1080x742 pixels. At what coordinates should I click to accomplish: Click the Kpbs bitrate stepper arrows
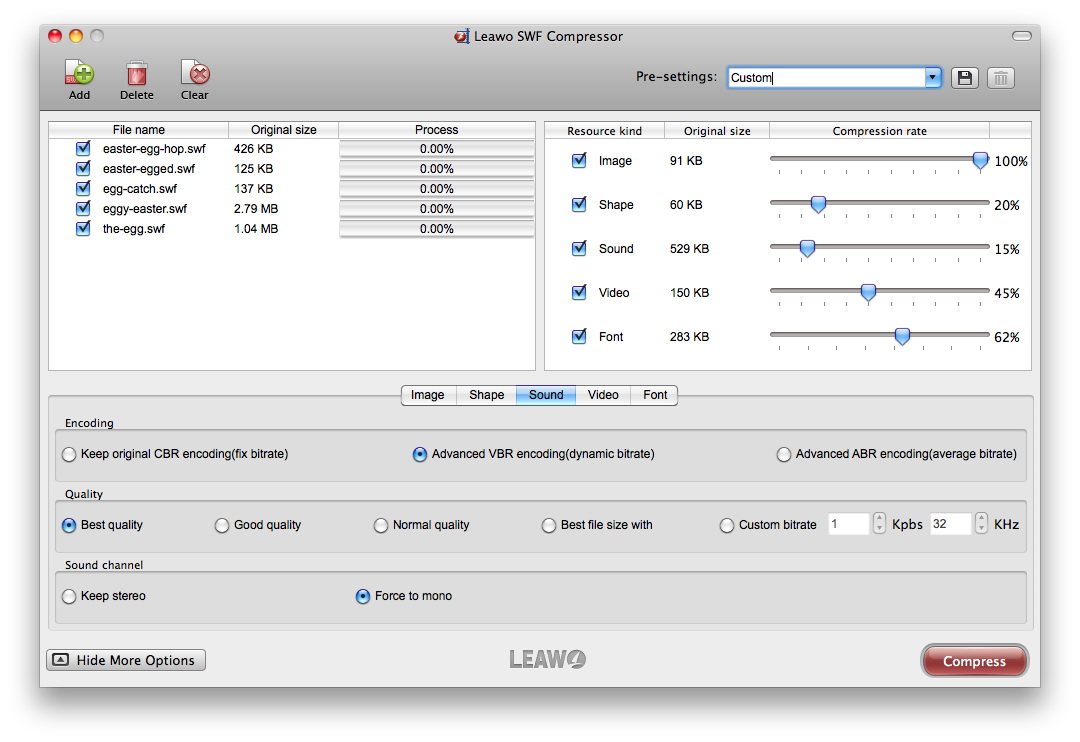(x=879, y=524)
